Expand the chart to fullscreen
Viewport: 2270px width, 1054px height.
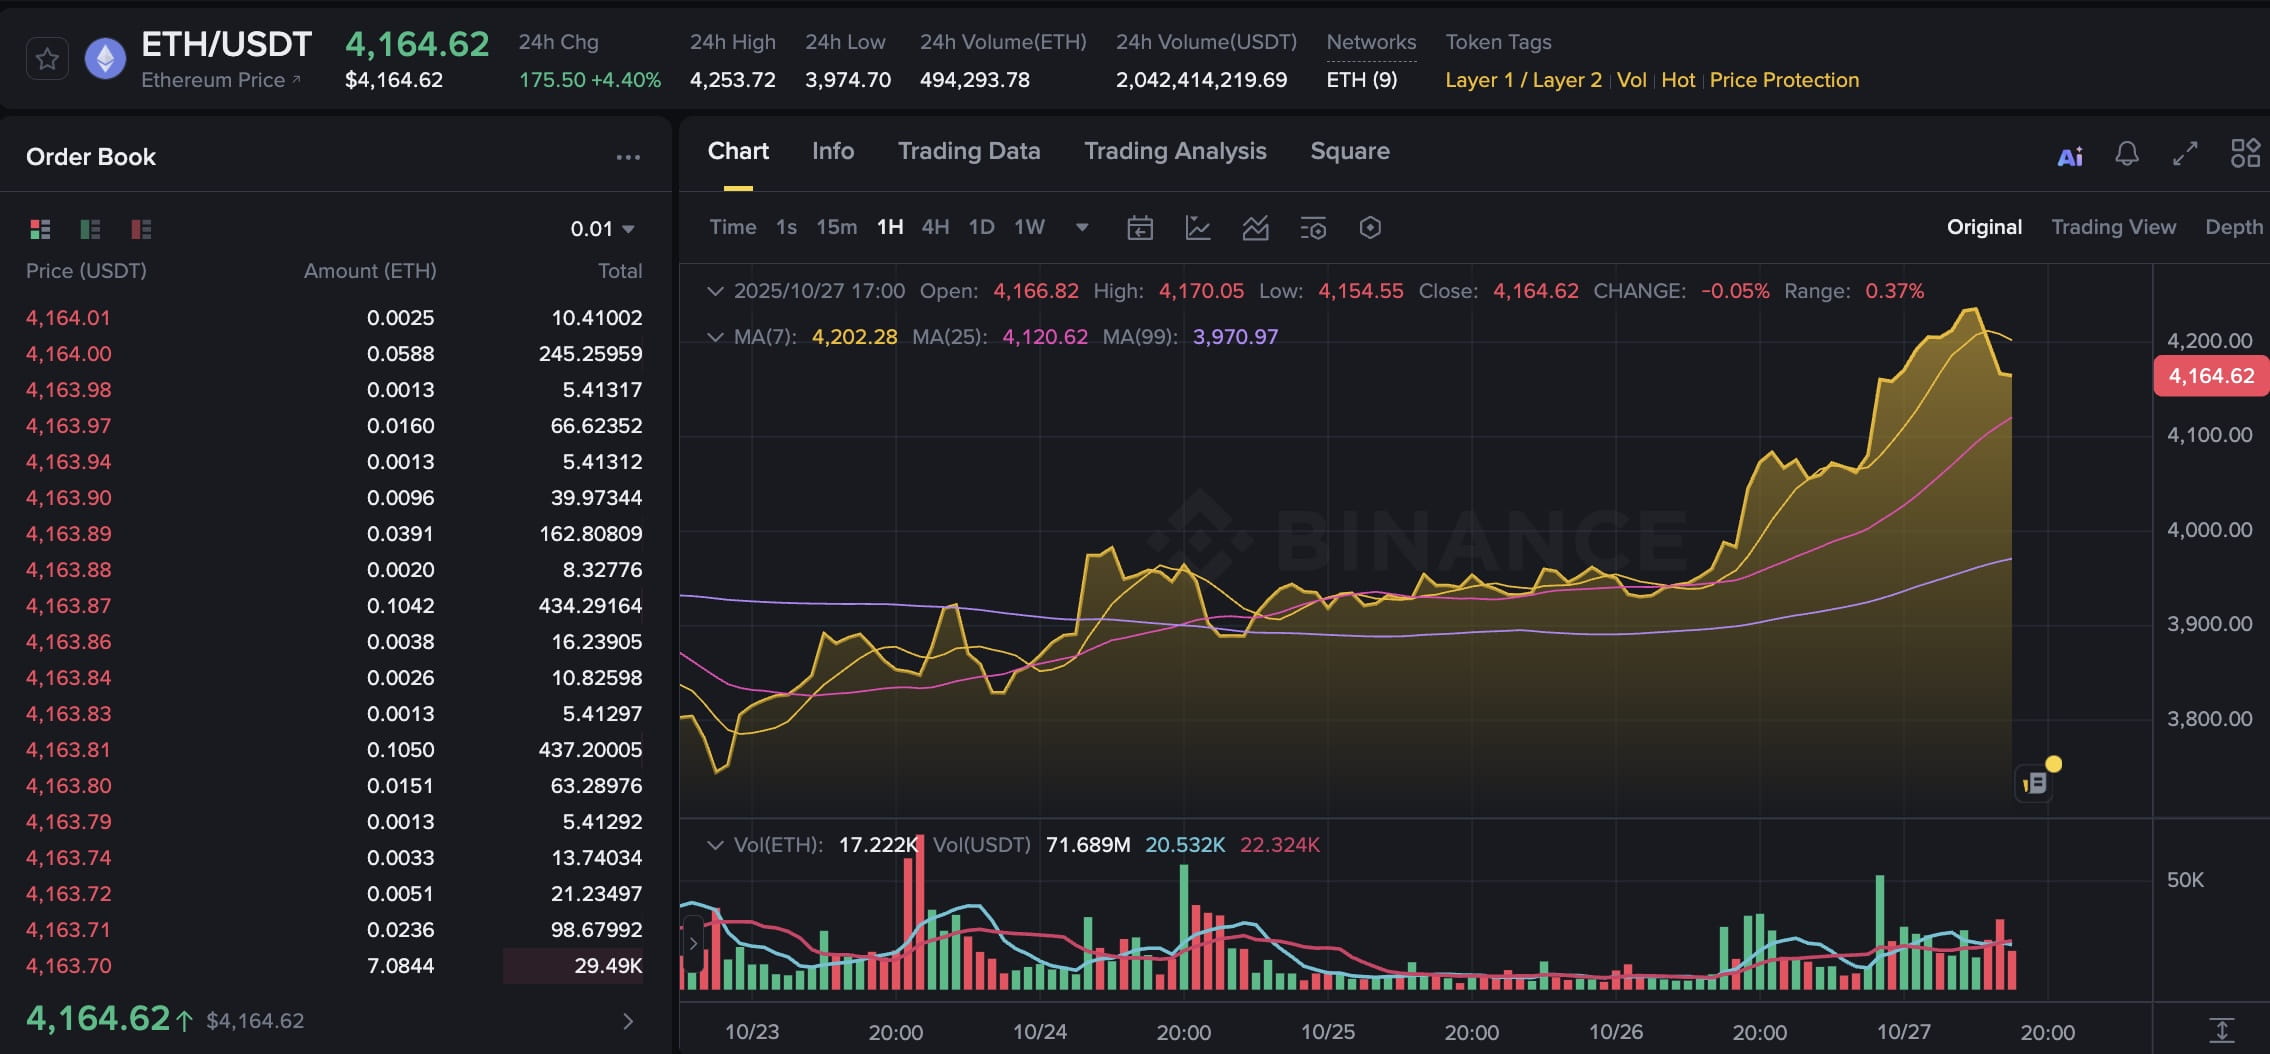tap(2184, 153)
